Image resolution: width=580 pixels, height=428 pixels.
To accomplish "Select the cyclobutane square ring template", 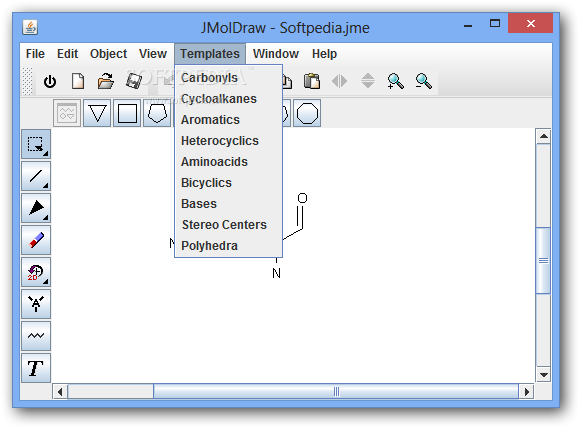I will pyautogui.click(x=127, y=113).
